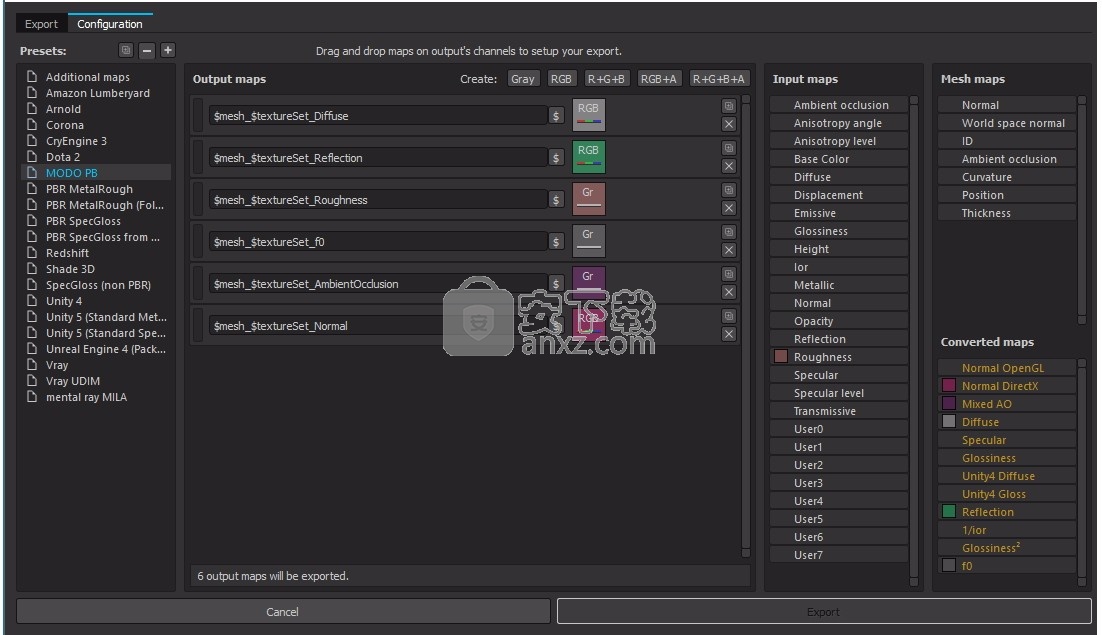The height and width of the screenshot is (635, 1102).
Task: Click the Output maps vertical scrollbar
Action: [x=746, y=327]
